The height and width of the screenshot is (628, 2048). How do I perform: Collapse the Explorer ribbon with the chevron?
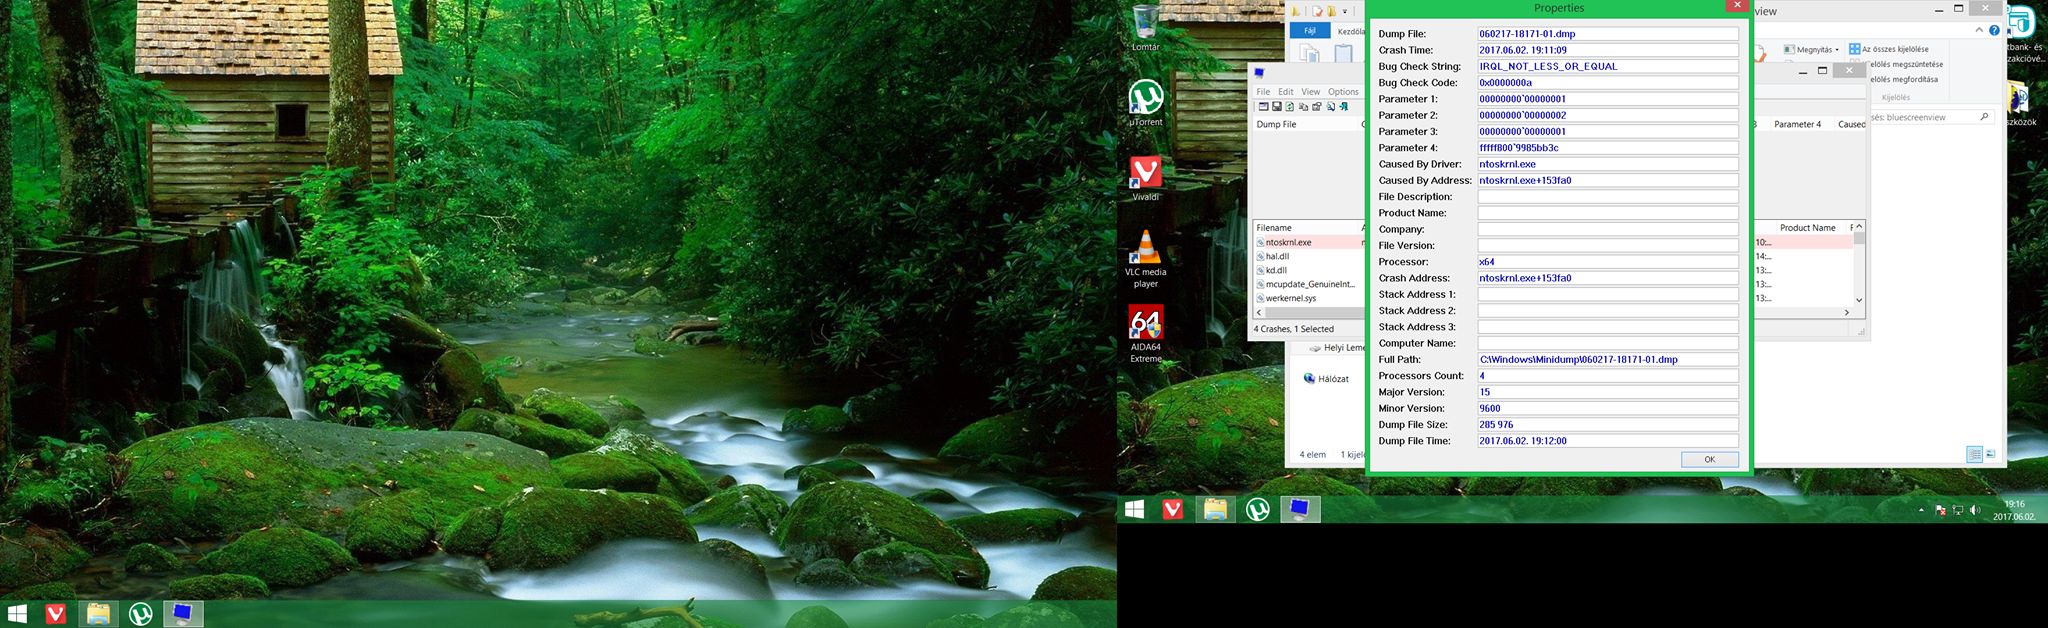[x=1979, y=30]
